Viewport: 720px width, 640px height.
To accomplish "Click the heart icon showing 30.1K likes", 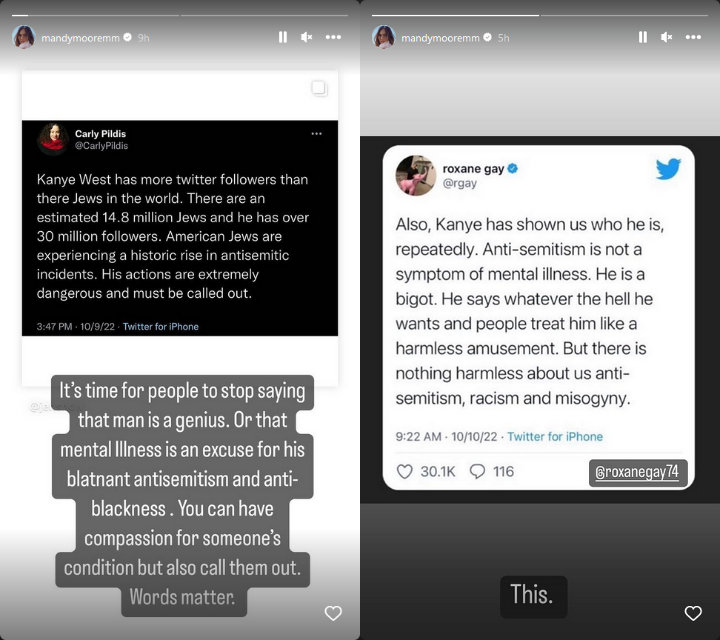I will (405, 472).
